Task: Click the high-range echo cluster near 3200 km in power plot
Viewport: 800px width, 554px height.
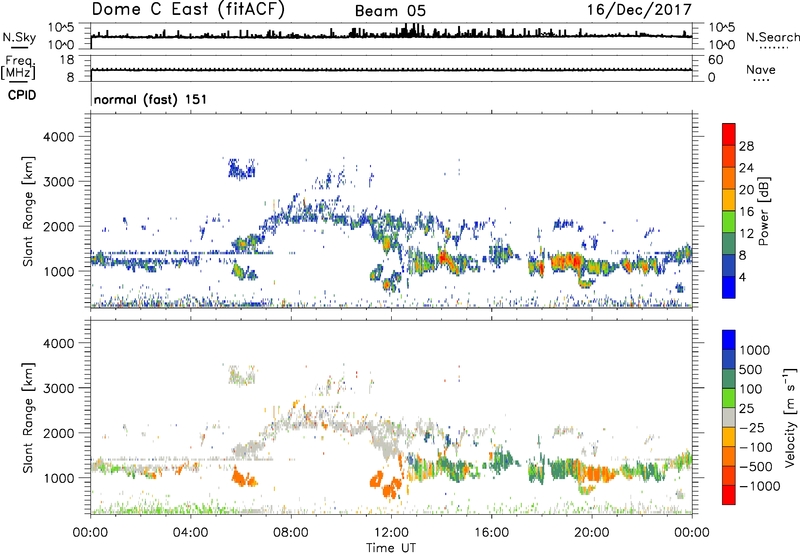Action: [241, 169]
